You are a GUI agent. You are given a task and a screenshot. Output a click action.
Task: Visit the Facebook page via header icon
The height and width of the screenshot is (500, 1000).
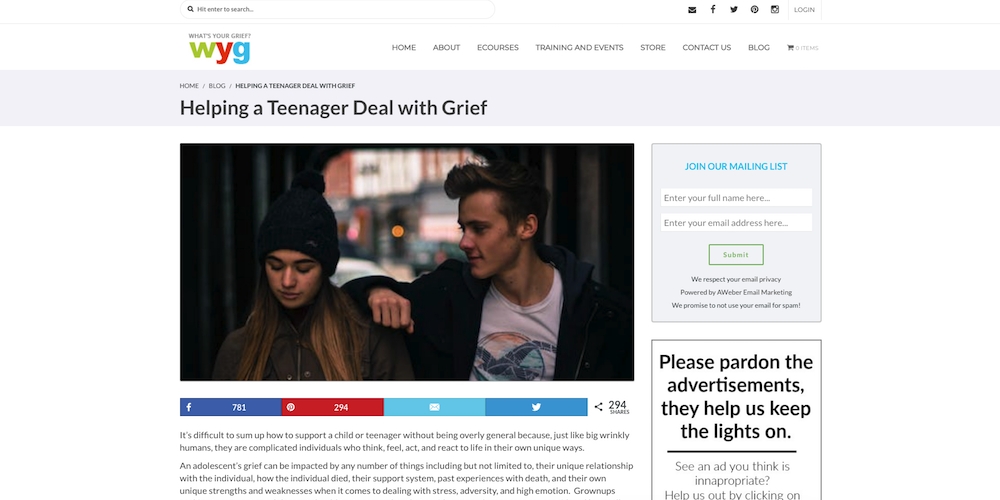713,10
